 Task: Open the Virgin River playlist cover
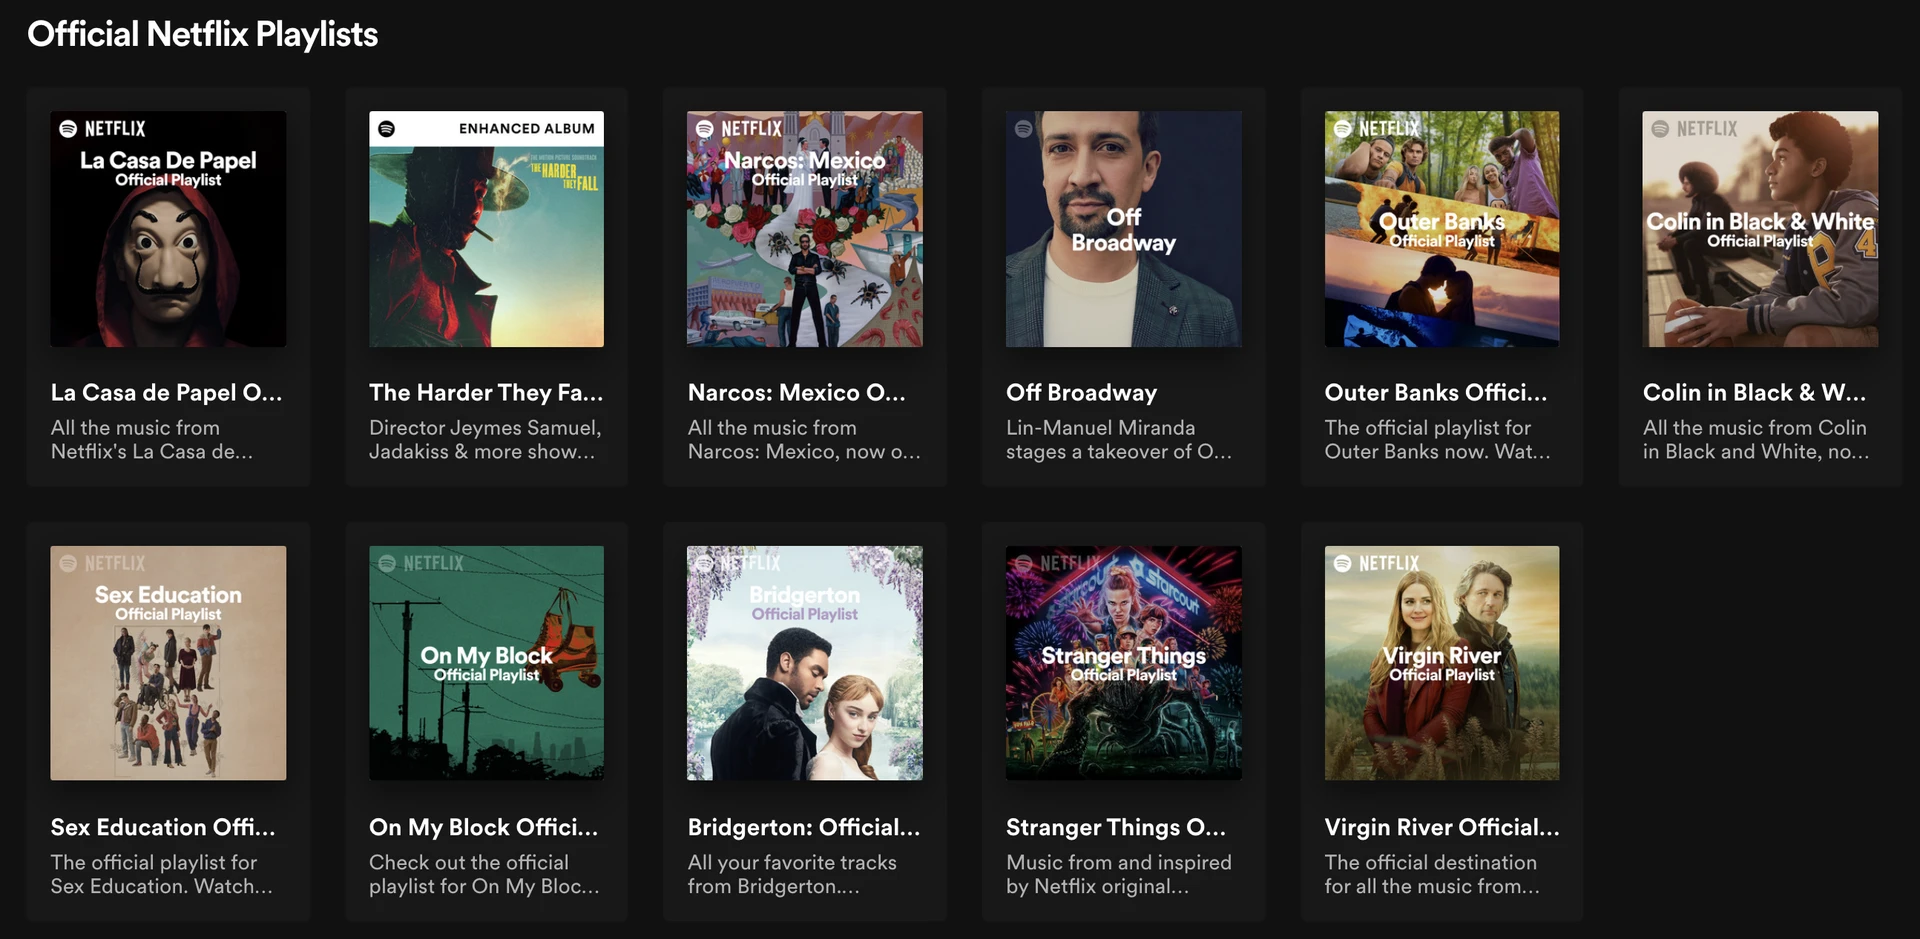1442,663
